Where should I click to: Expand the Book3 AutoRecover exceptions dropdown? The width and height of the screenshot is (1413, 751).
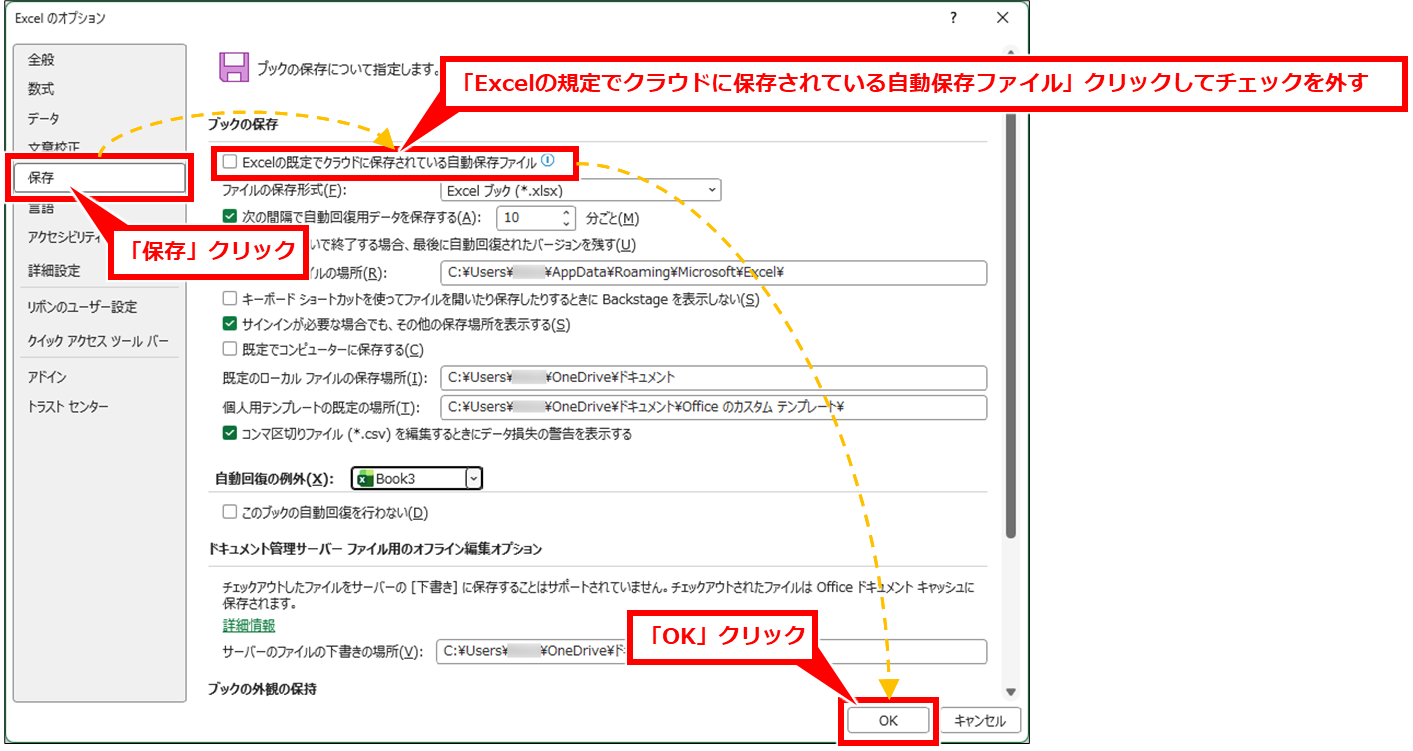tap(473, 479)
